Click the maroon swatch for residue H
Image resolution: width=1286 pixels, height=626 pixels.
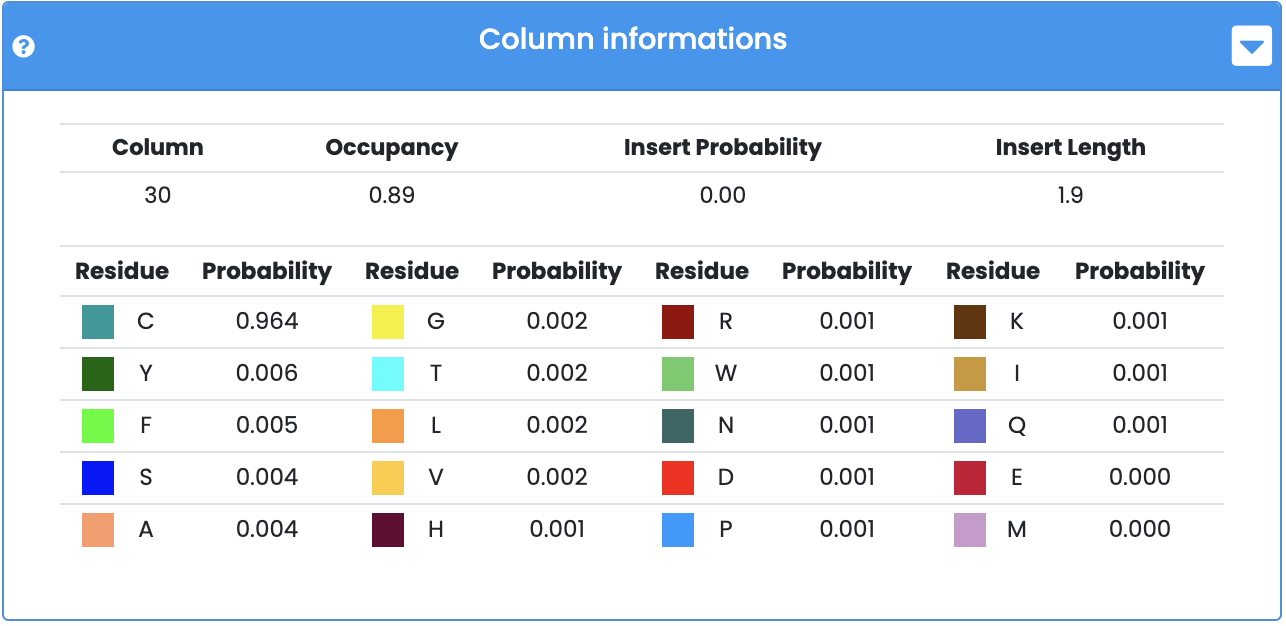(x=388, y=530)
